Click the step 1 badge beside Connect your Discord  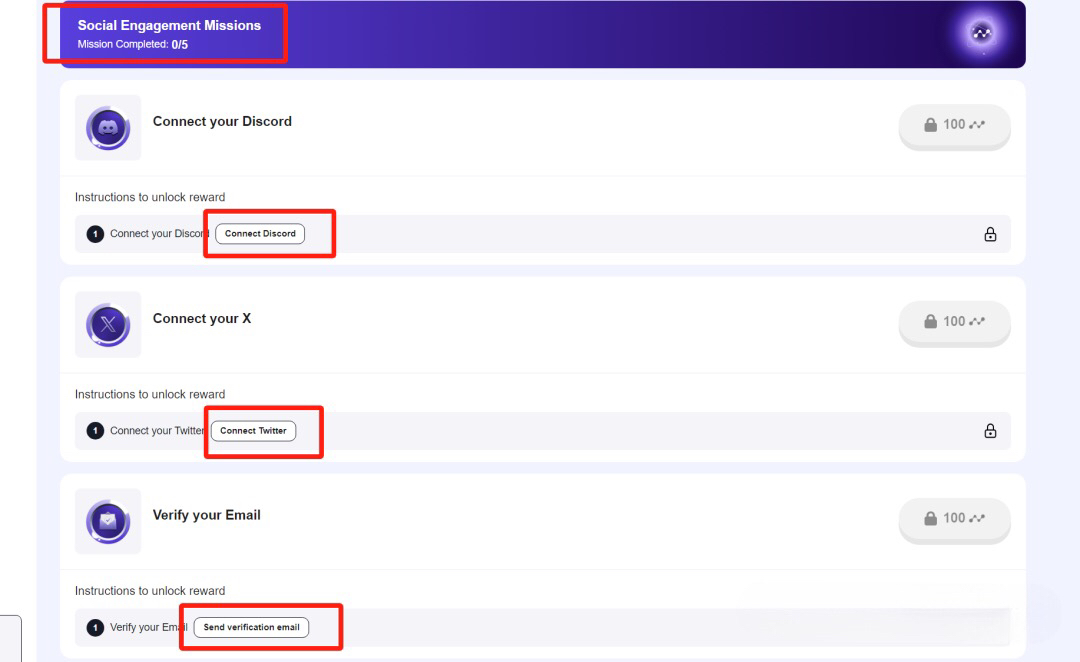coord(95,234)
